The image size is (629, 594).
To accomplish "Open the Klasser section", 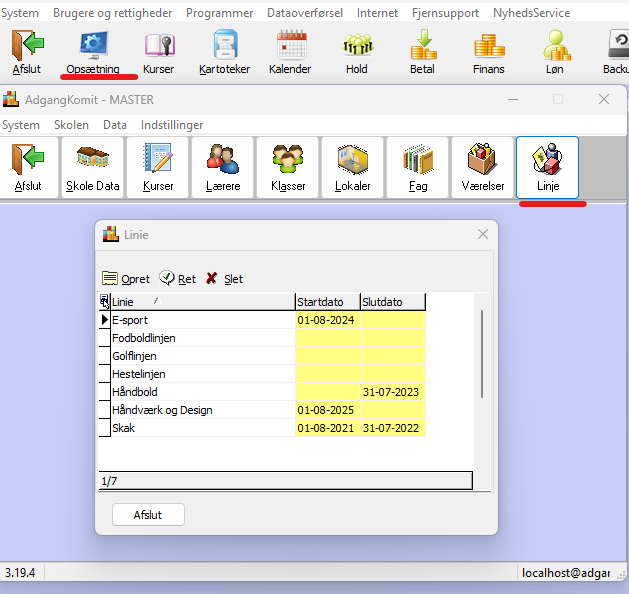I will (288, 168).
